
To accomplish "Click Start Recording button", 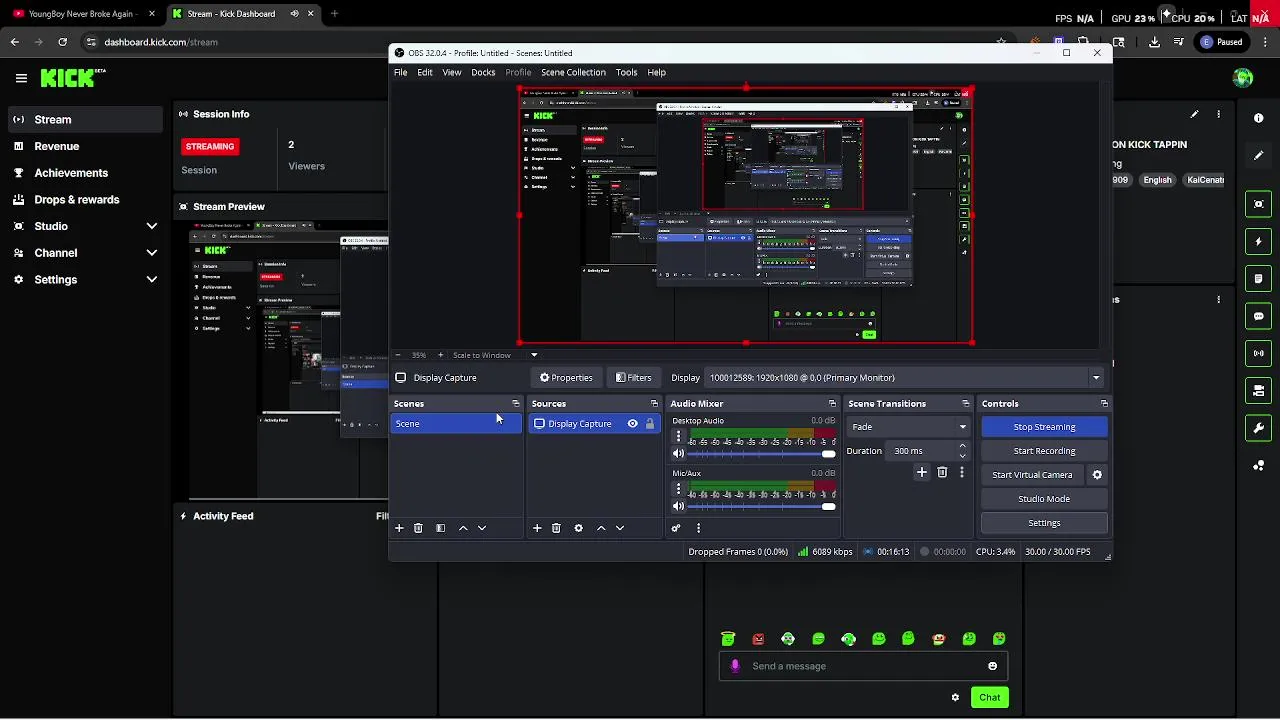I will coord(1044,451).
